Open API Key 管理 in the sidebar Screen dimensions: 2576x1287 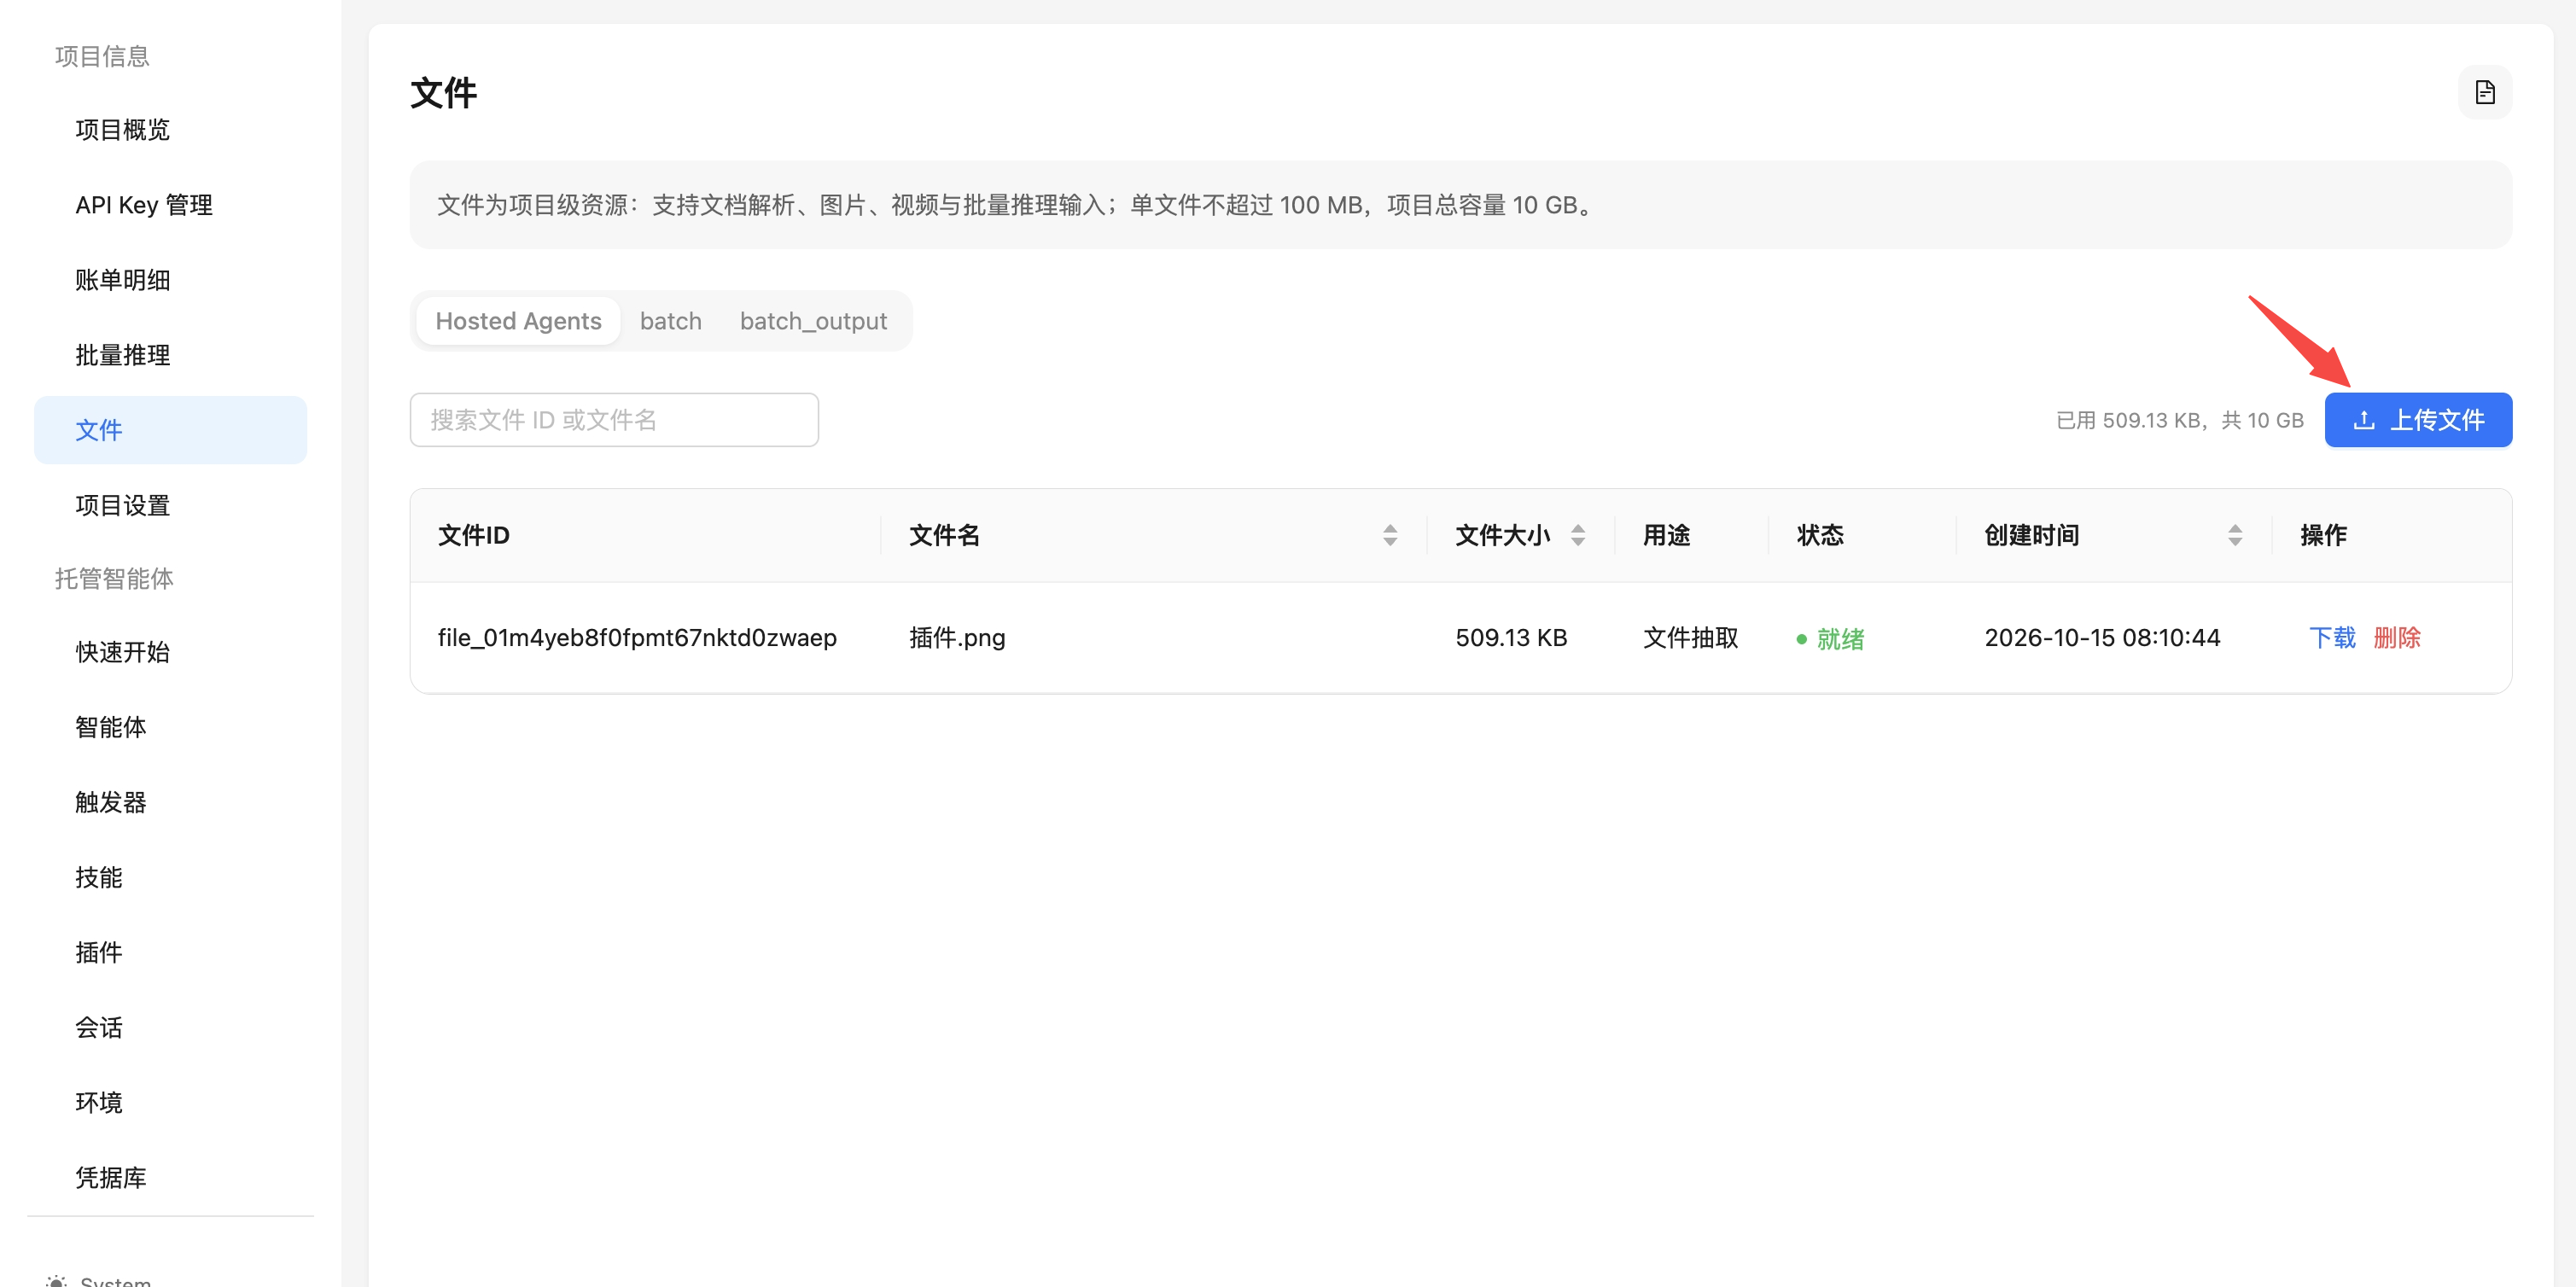click(x=170, y=205)
